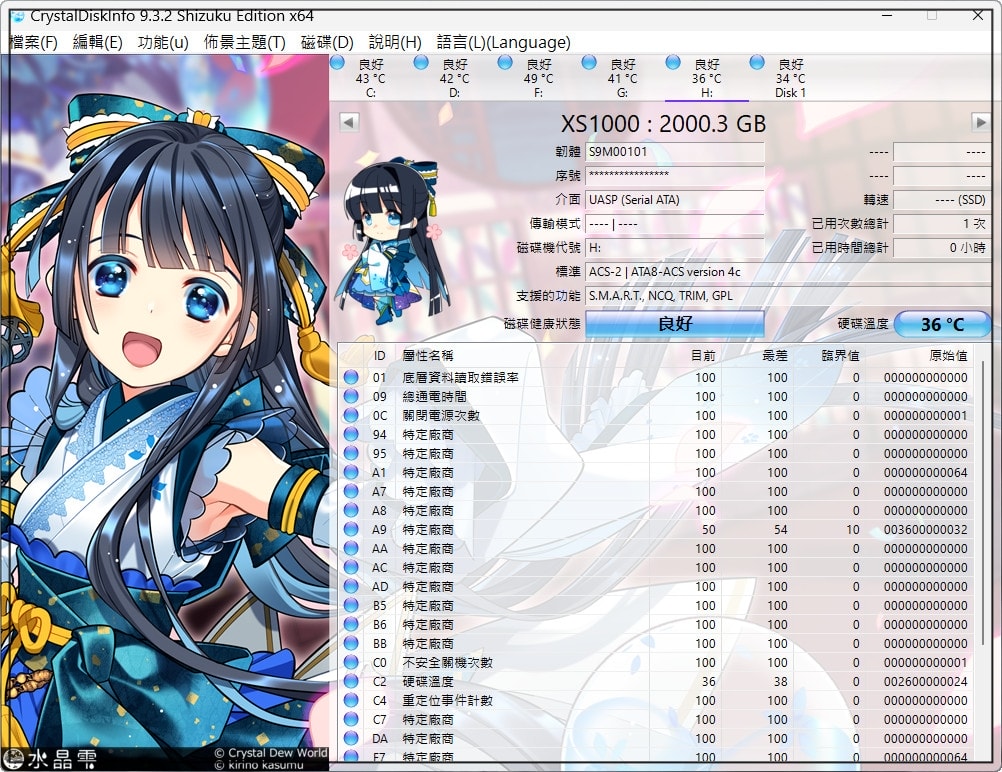Image resolution: width=1002 pixels, height=772 pixels.
Task: Open the 編輯(E) menu
Action: pyautogui.click(x=97, y=42)
